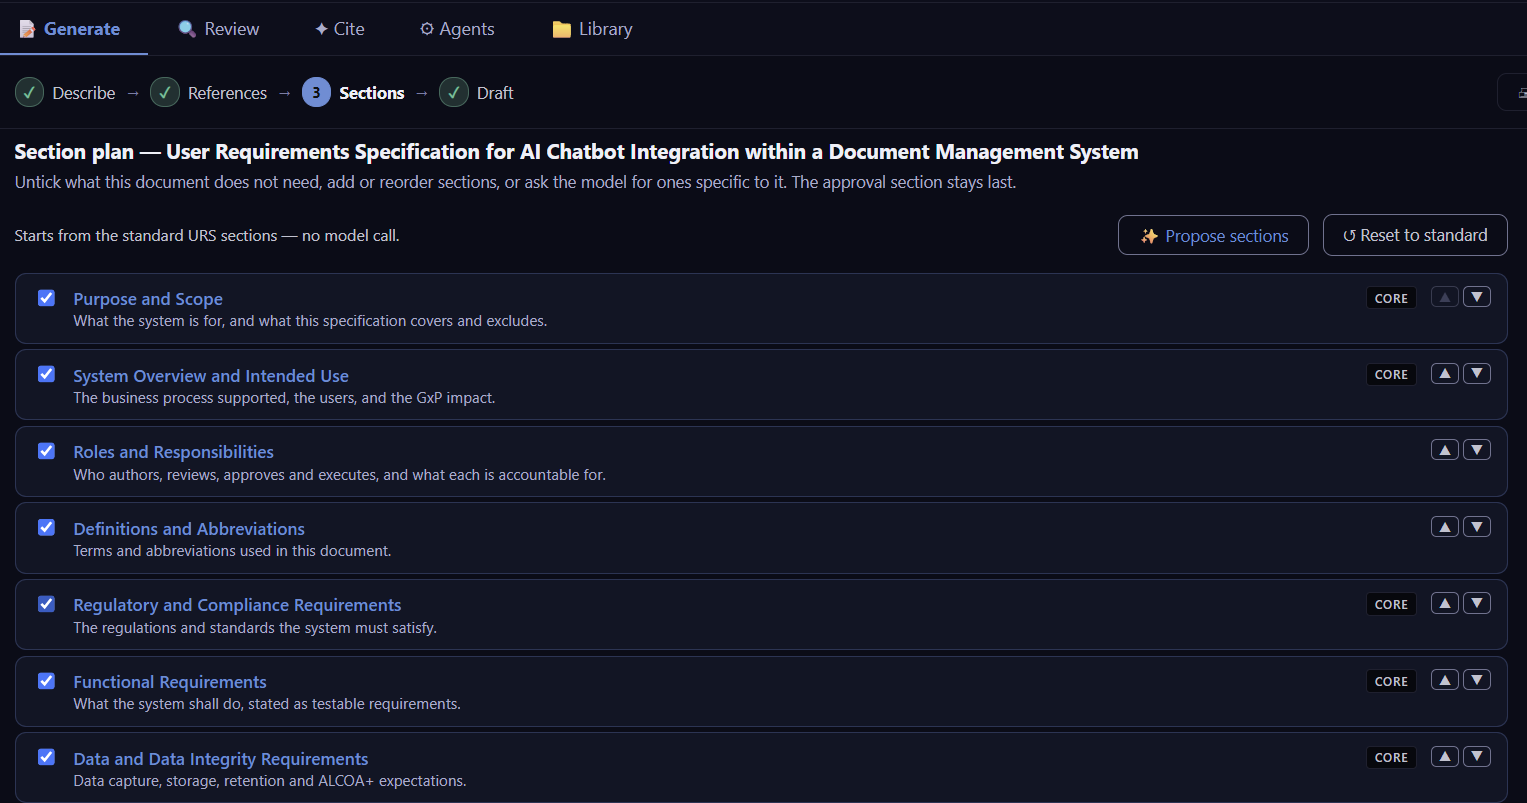Click Reset to standard button
Image resolution: width=1527 pixels, height=803 pixels.
[1415, 235]
